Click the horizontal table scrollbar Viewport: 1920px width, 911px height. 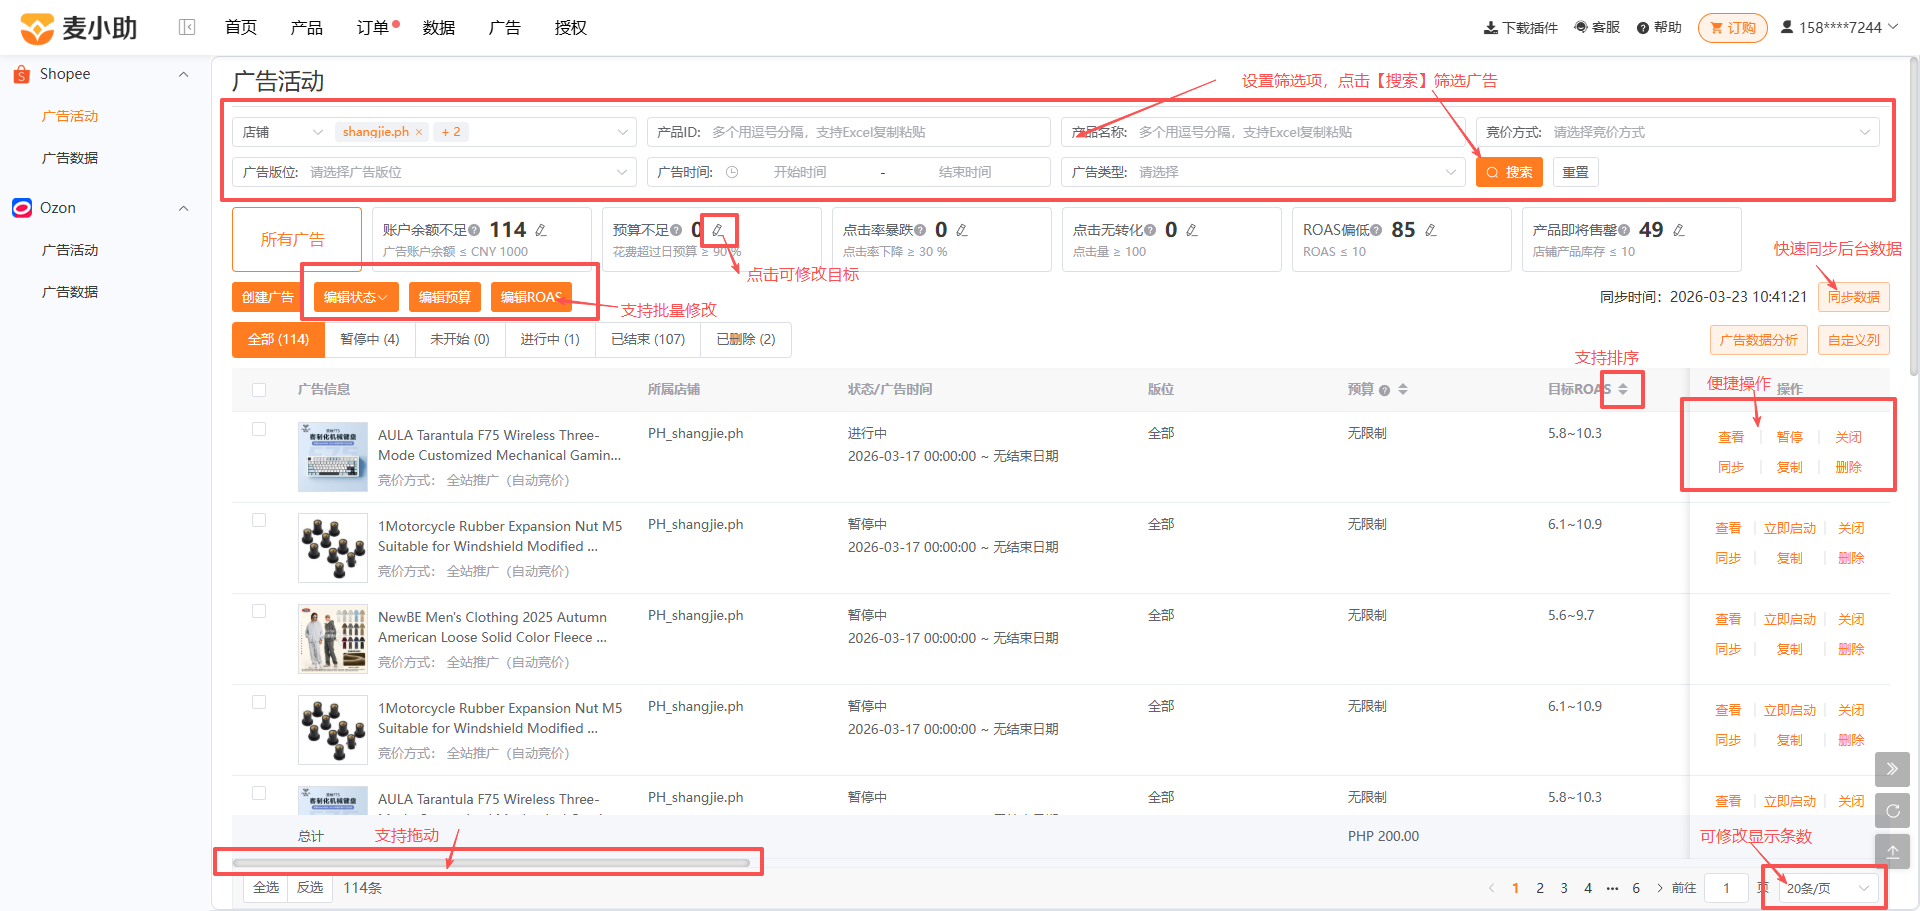[x=491, y=862]
